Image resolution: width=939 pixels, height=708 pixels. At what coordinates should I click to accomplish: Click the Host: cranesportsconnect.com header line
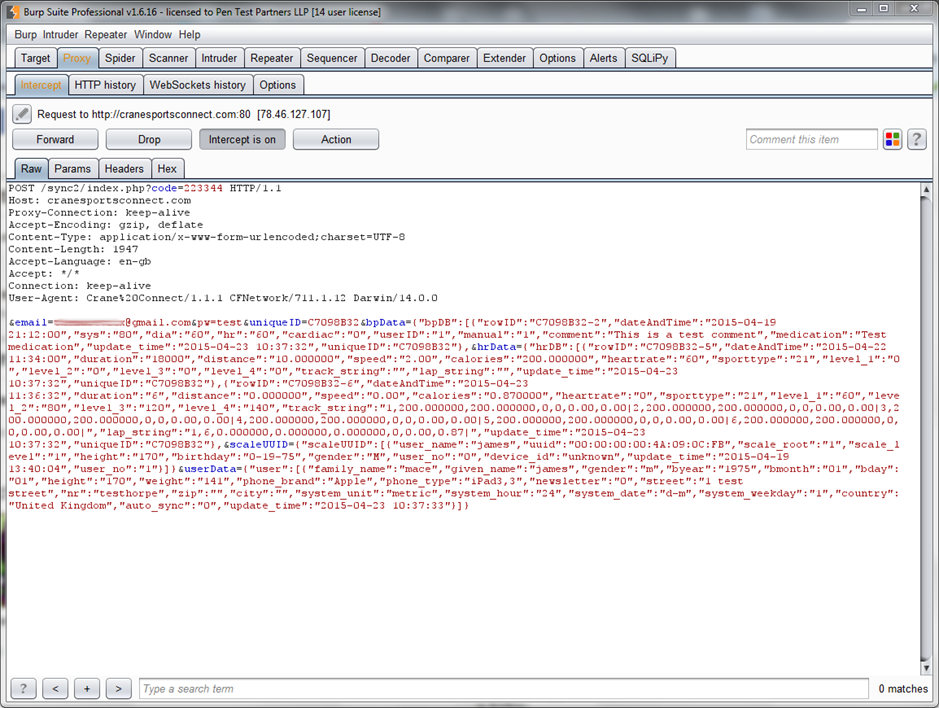point(100,201)
